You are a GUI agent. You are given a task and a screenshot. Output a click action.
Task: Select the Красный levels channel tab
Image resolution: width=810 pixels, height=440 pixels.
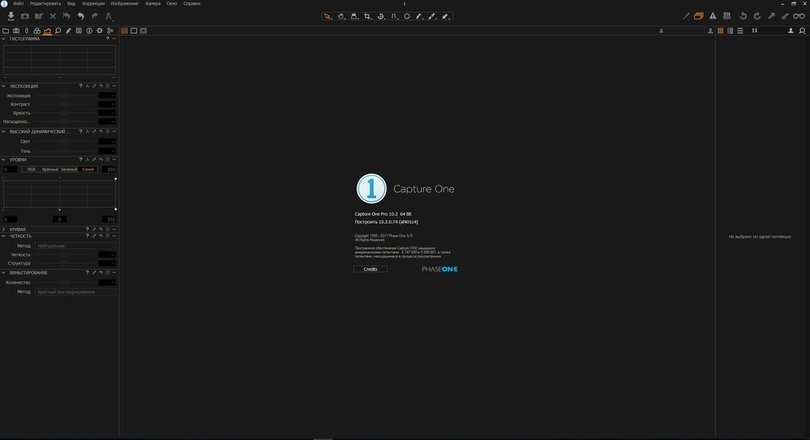[50, 169]
